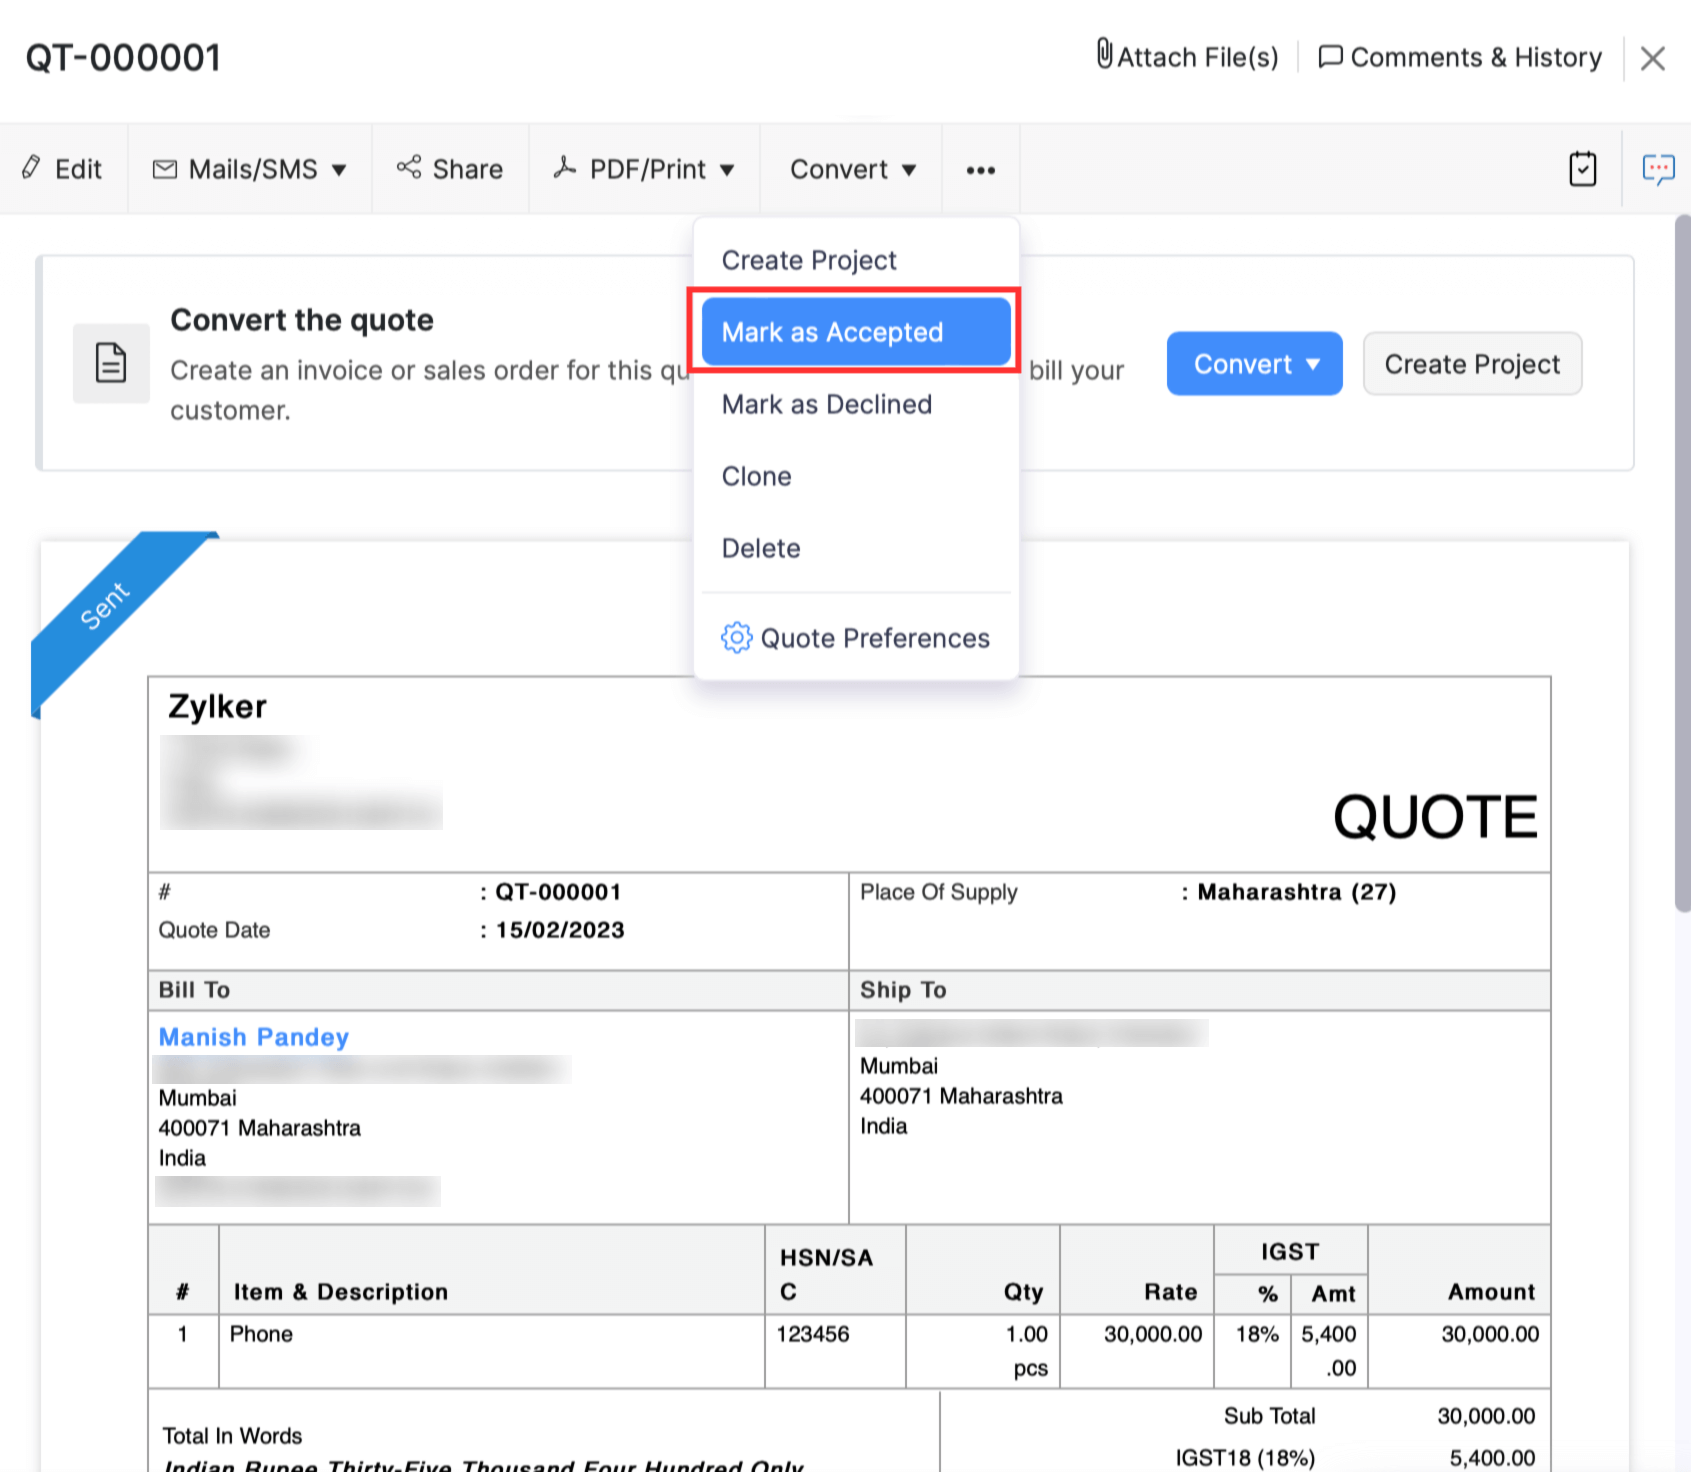The image size is (1691, 1472).
Task: Select Clone from the dropdown menu
Action: pos(757,476)
